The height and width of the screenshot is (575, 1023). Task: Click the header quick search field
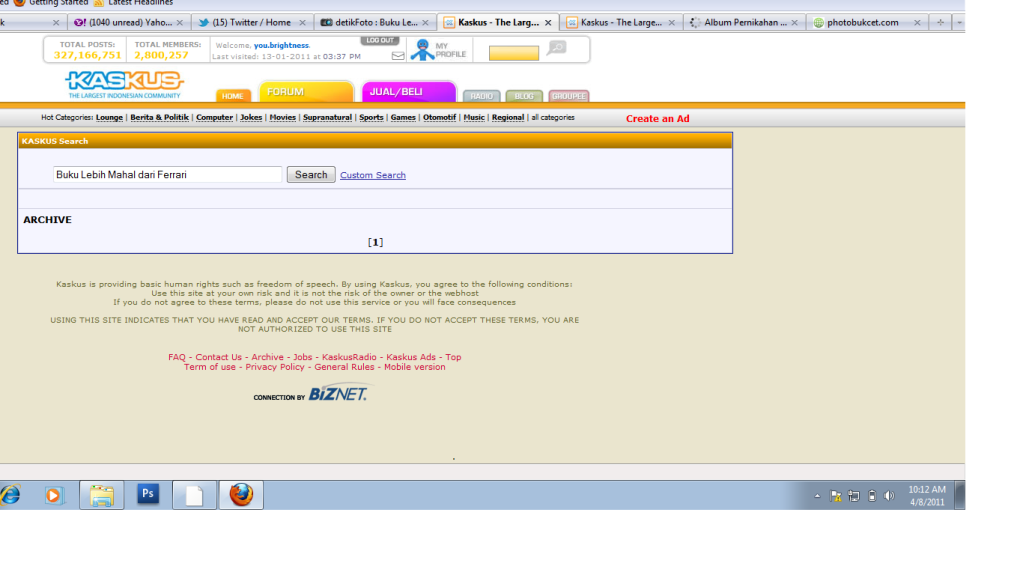[514, 53]
